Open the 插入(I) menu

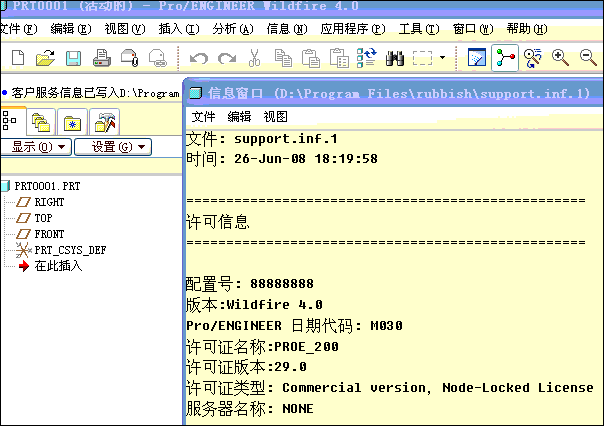click(179, 29)
